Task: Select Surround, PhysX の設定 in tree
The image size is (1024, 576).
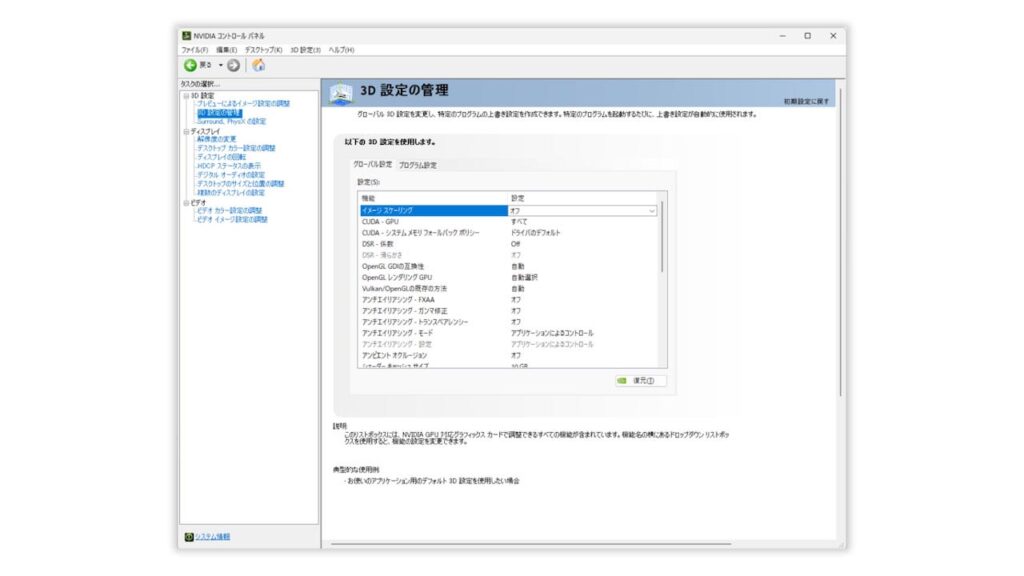Action: [231, 121]
